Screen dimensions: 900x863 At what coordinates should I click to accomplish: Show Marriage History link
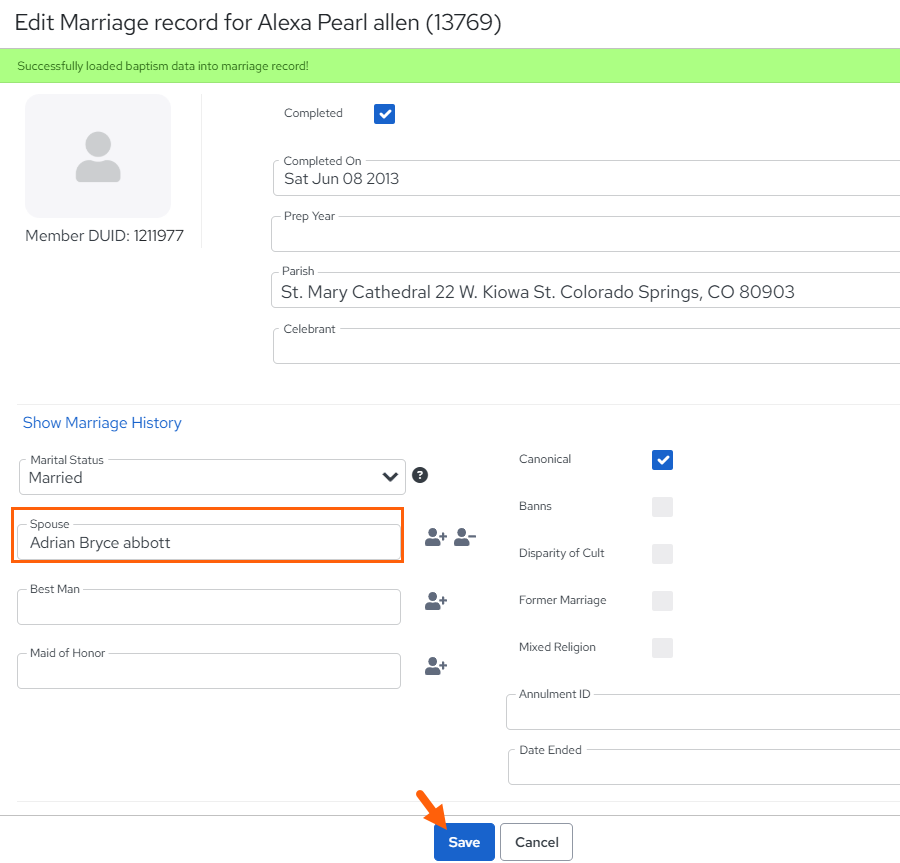click(x=102, y=423)
